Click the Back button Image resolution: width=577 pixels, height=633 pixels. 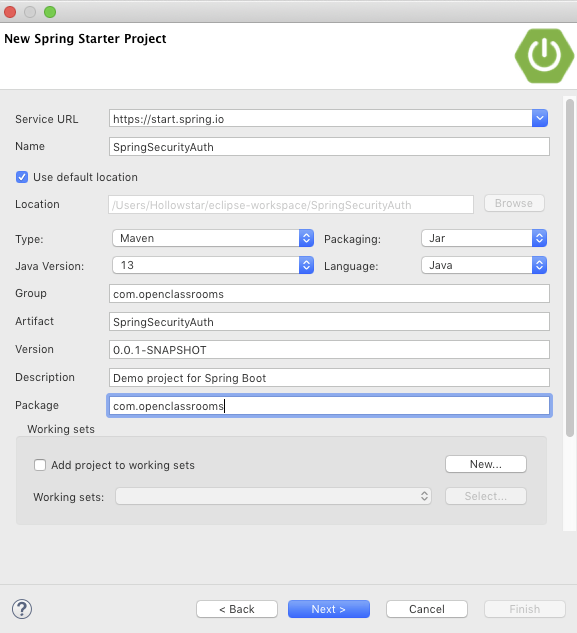click(x=237, y=609)
